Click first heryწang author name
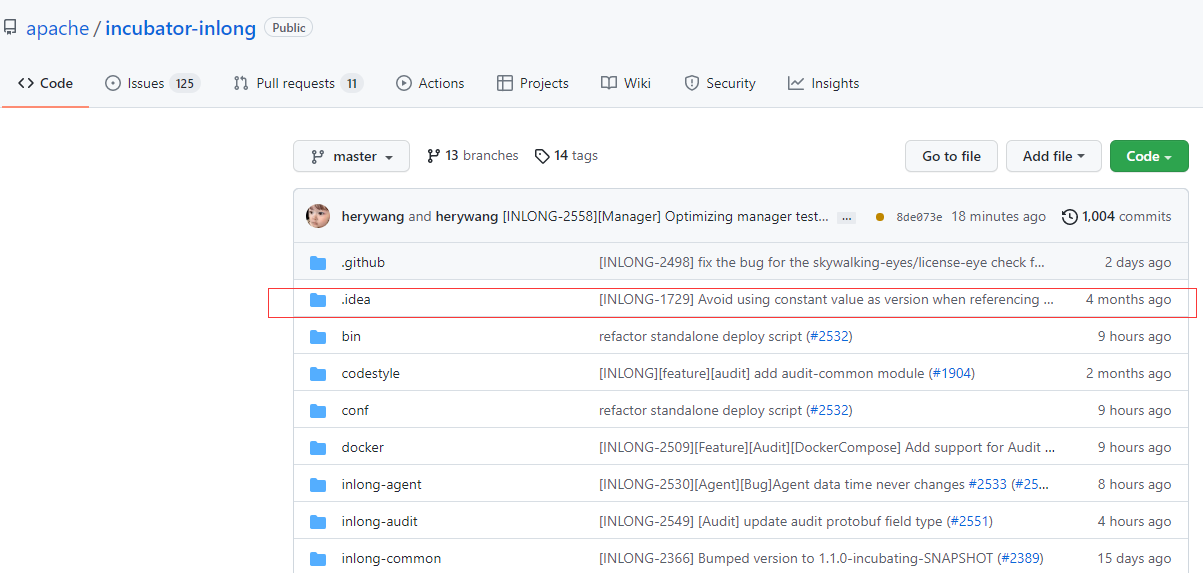Viewport: 1203px width, 573px height. point(372,216)
